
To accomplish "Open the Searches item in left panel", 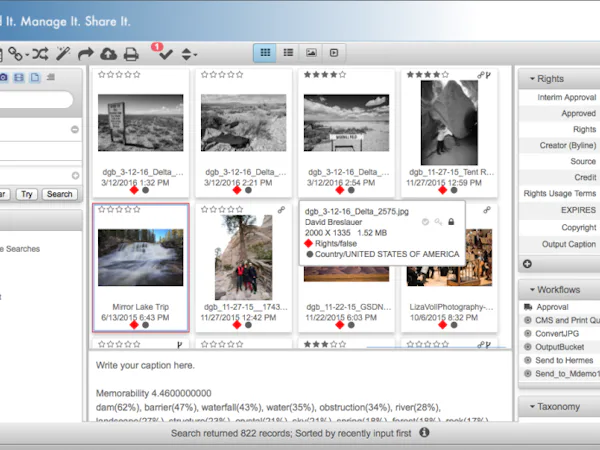I will 20,249.
